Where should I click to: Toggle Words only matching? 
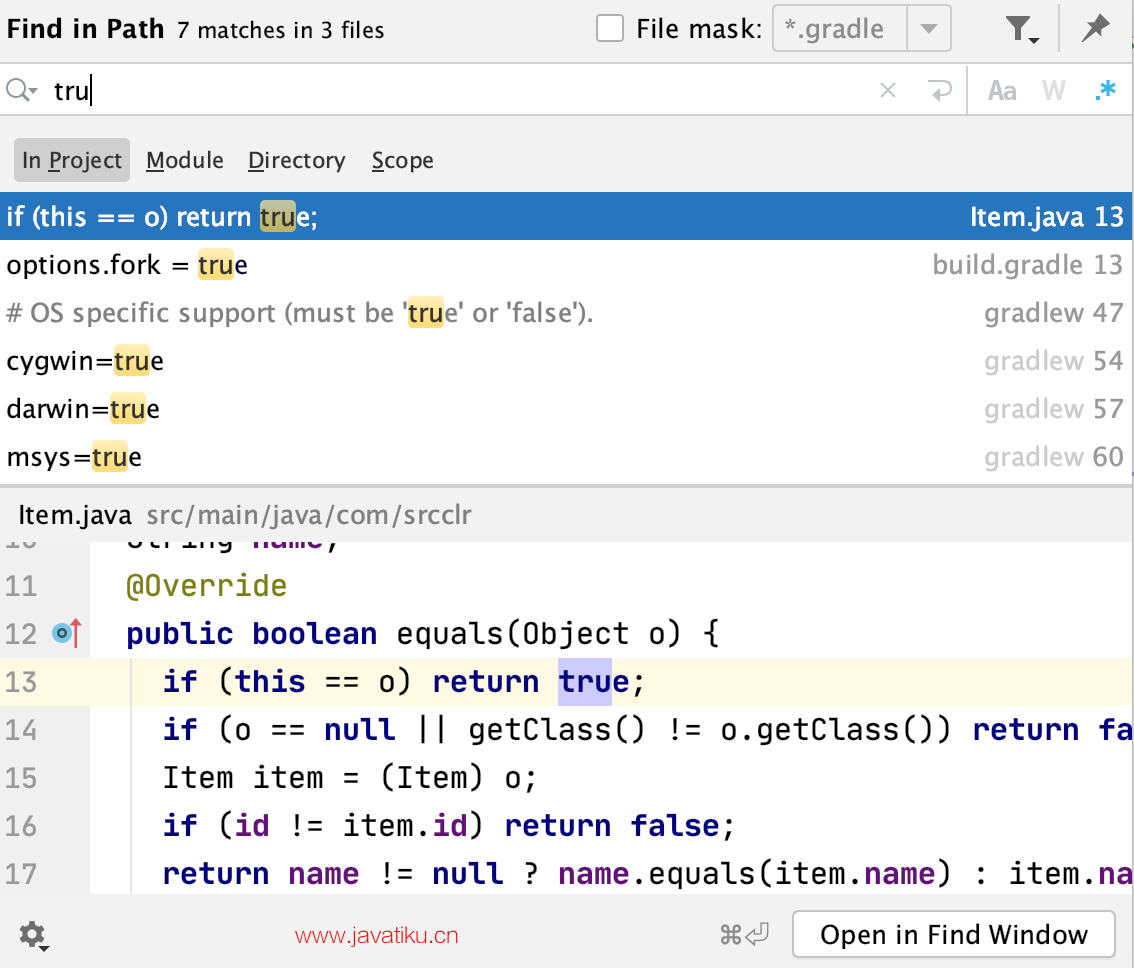[1053, 91]
